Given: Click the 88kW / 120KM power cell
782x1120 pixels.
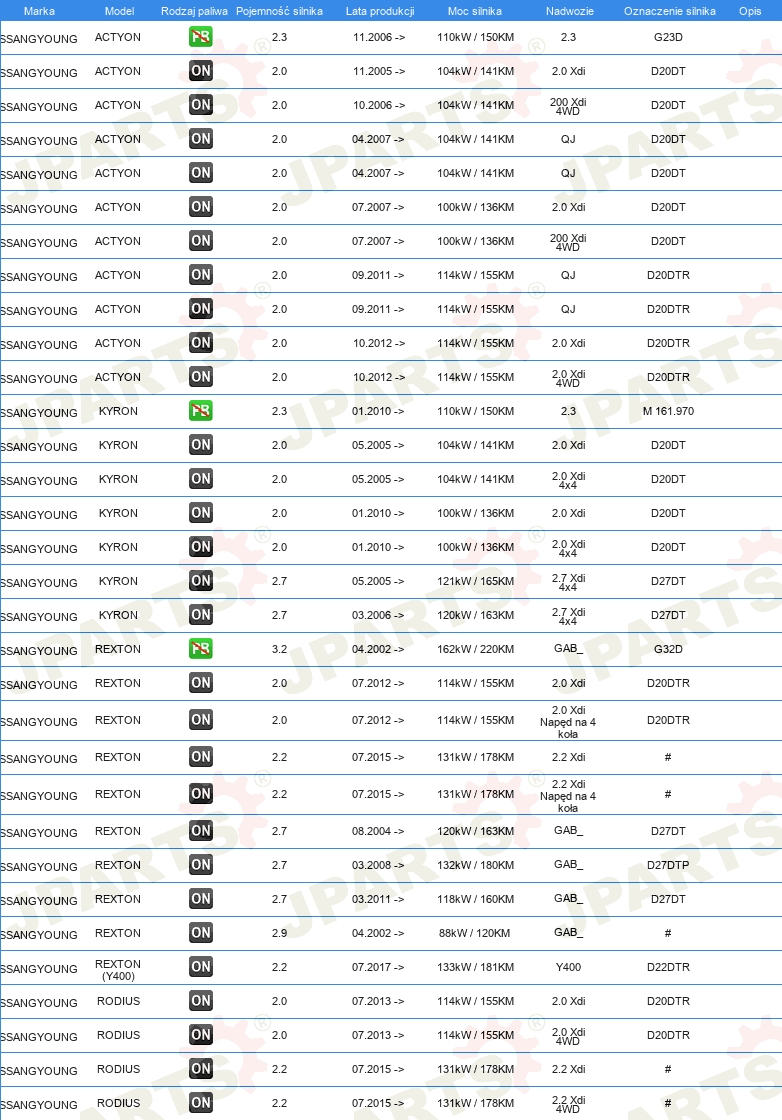Looking at the screenshot, I should click(x=475, y=933).
